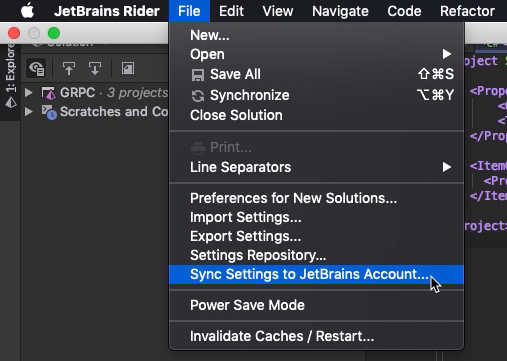Expand the Open submenu
Image resolution: width=507 pixels, height=361 pixels.
tap(316, 54)
